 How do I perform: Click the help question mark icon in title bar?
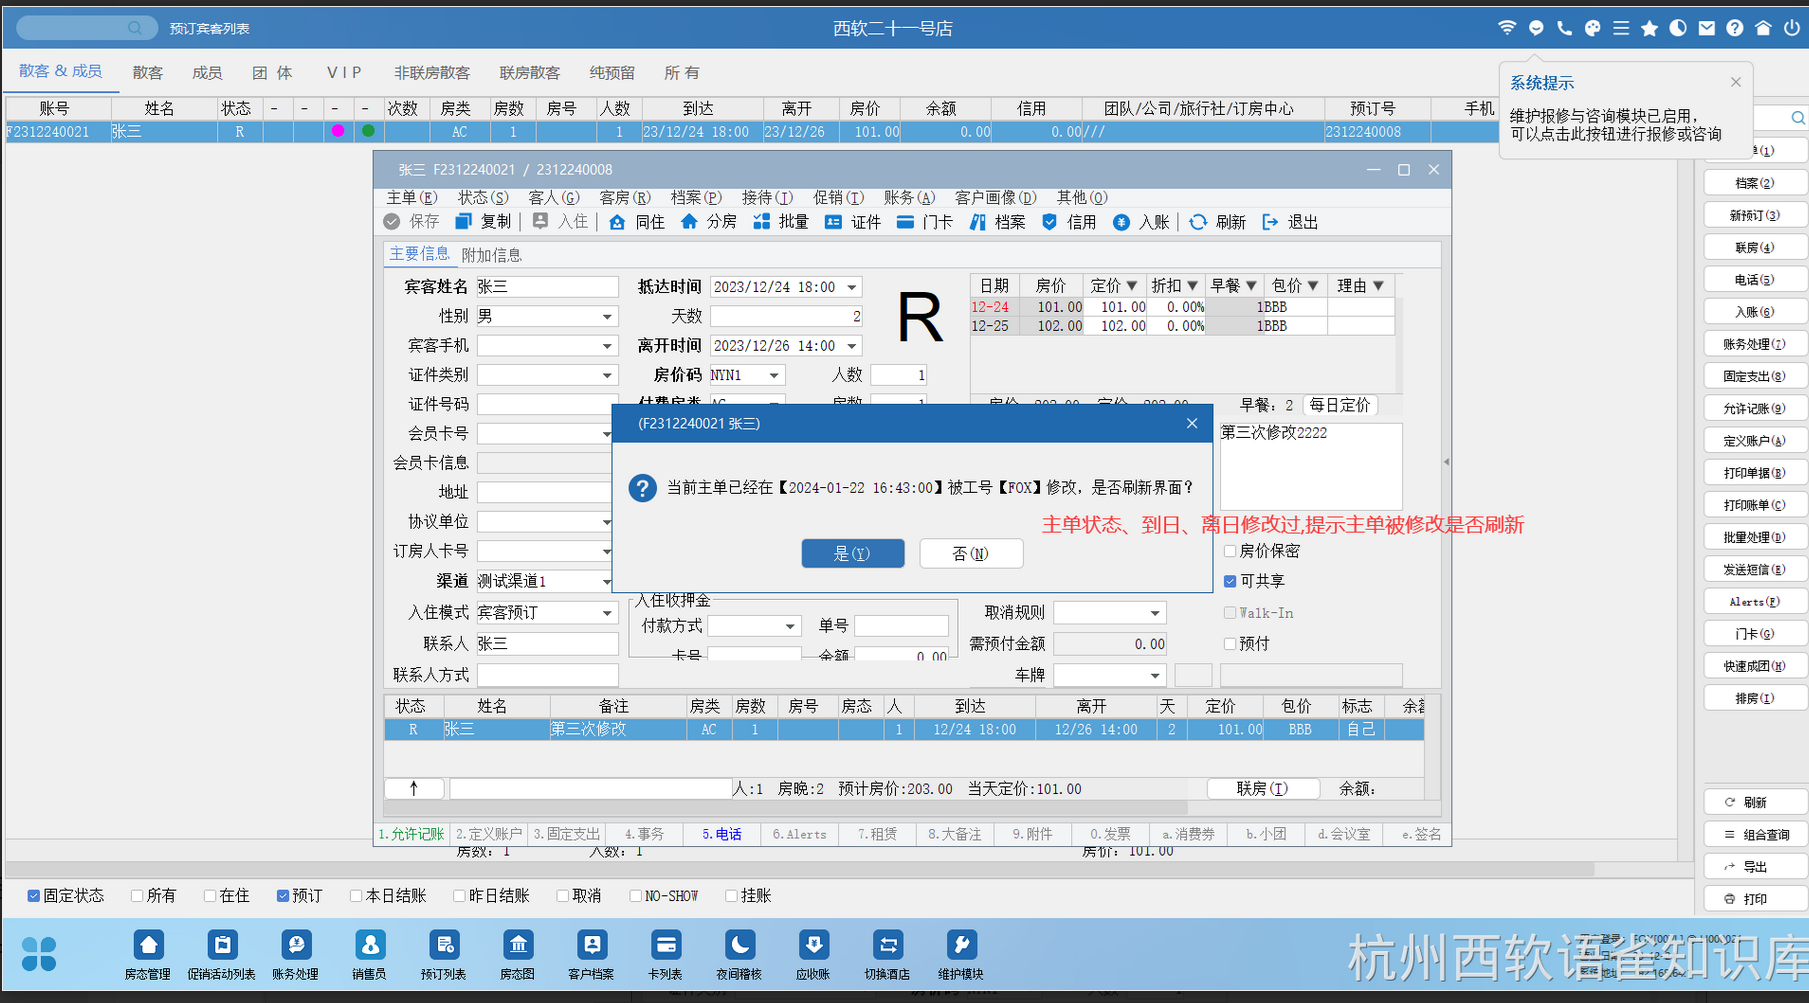click(x=1734, y=28)
